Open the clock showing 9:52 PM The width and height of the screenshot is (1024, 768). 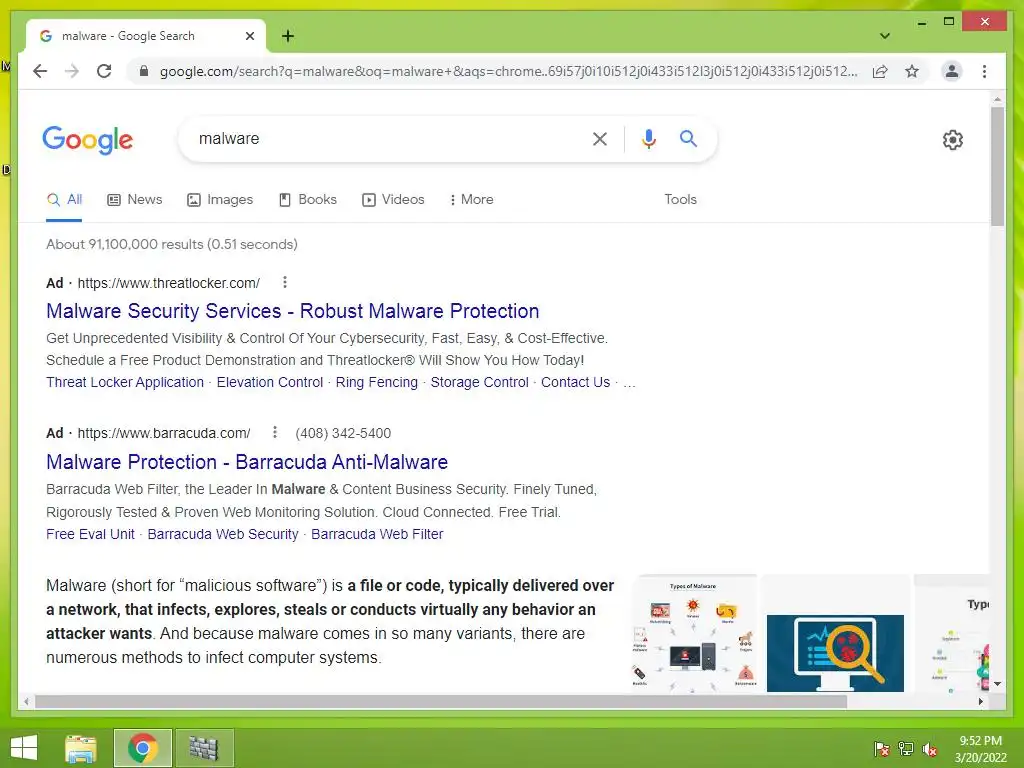[x=980, y=749]
